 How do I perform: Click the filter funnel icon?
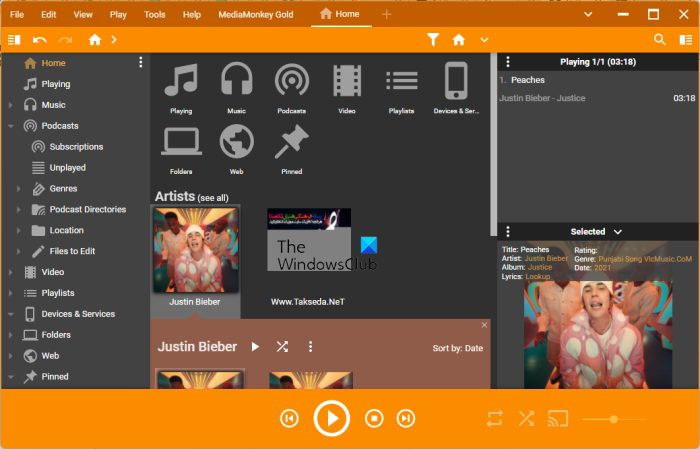click(433, 40)
